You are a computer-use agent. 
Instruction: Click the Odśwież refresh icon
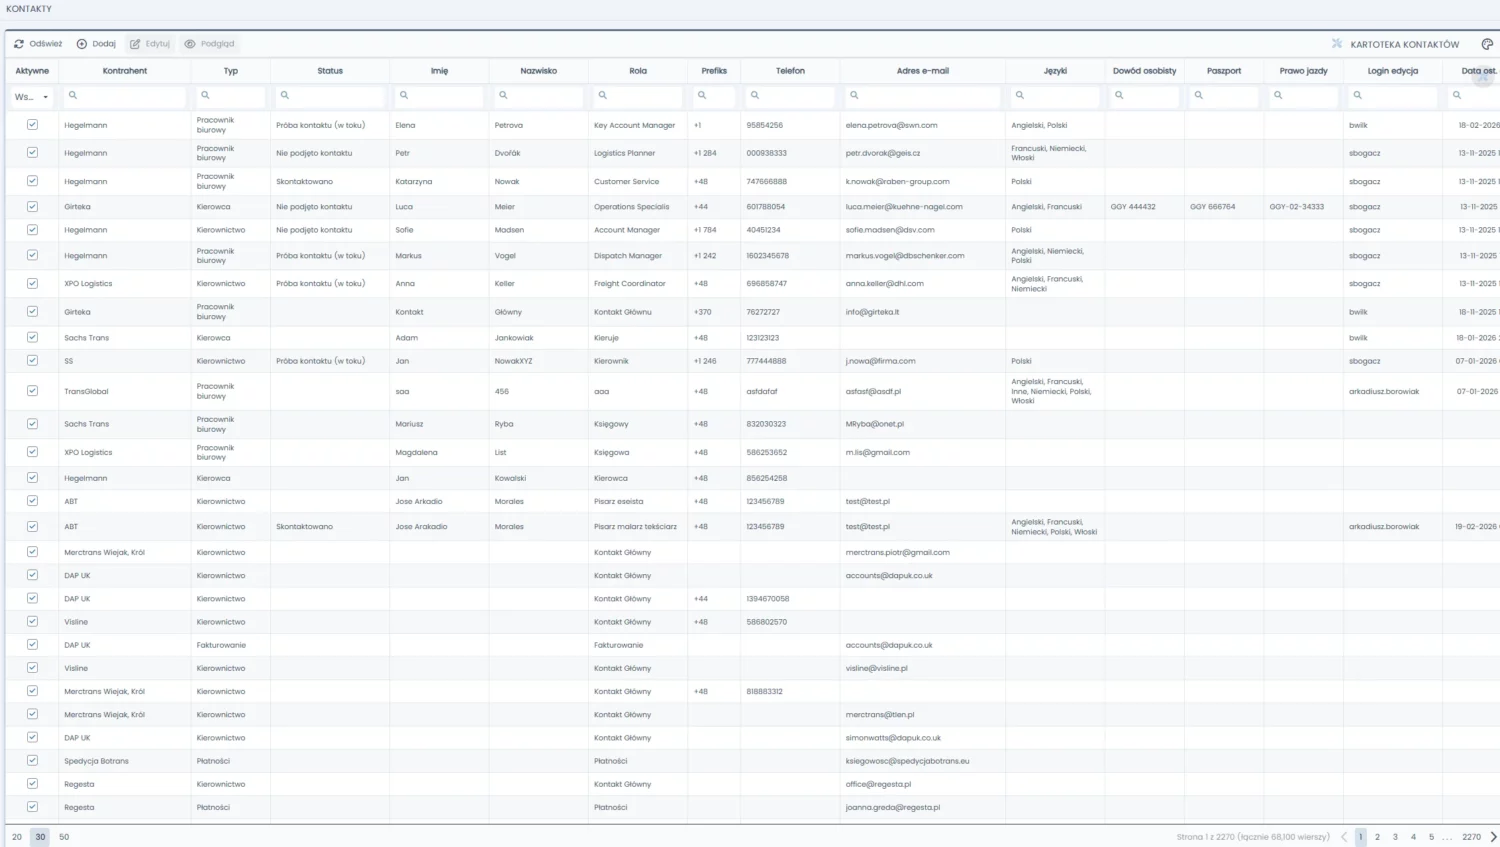[19, 44]
